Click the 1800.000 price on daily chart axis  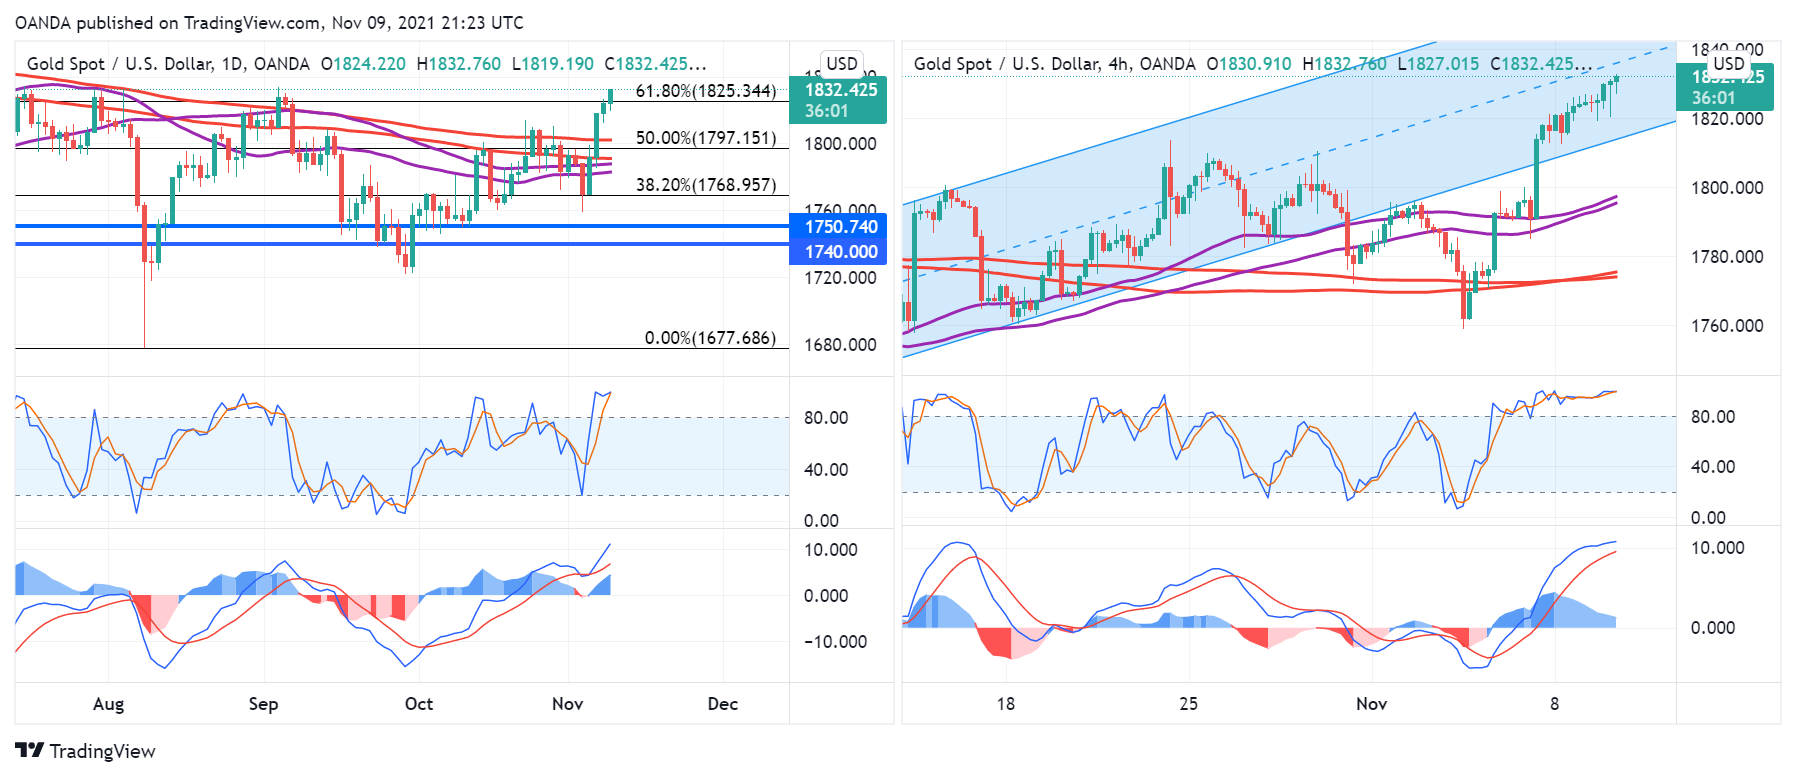[840, 144]
